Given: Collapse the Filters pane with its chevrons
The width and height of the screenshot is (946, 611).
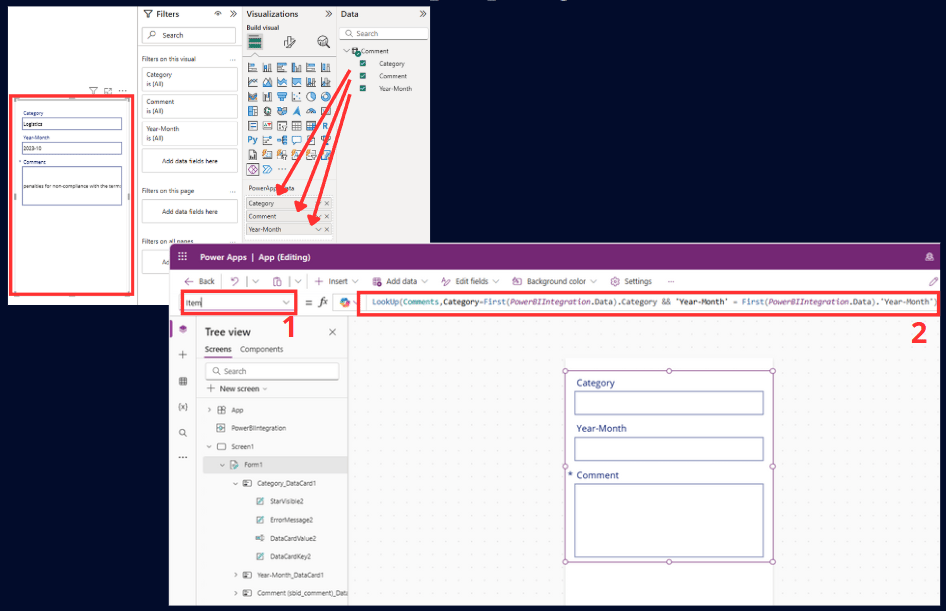Looking at the screenshot, I should (233, 13).
